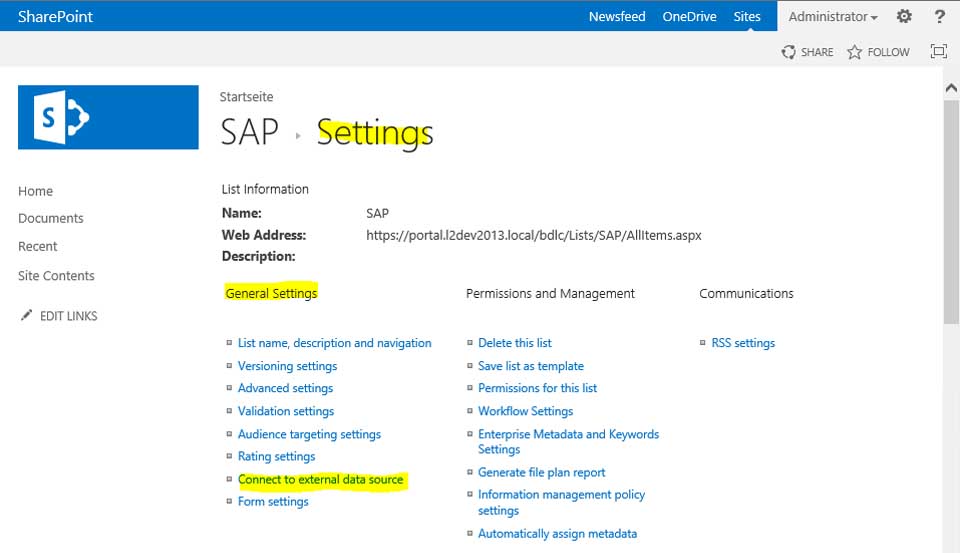
Task: Click the SharePoint site logo
Action: [x=108, y=117]
